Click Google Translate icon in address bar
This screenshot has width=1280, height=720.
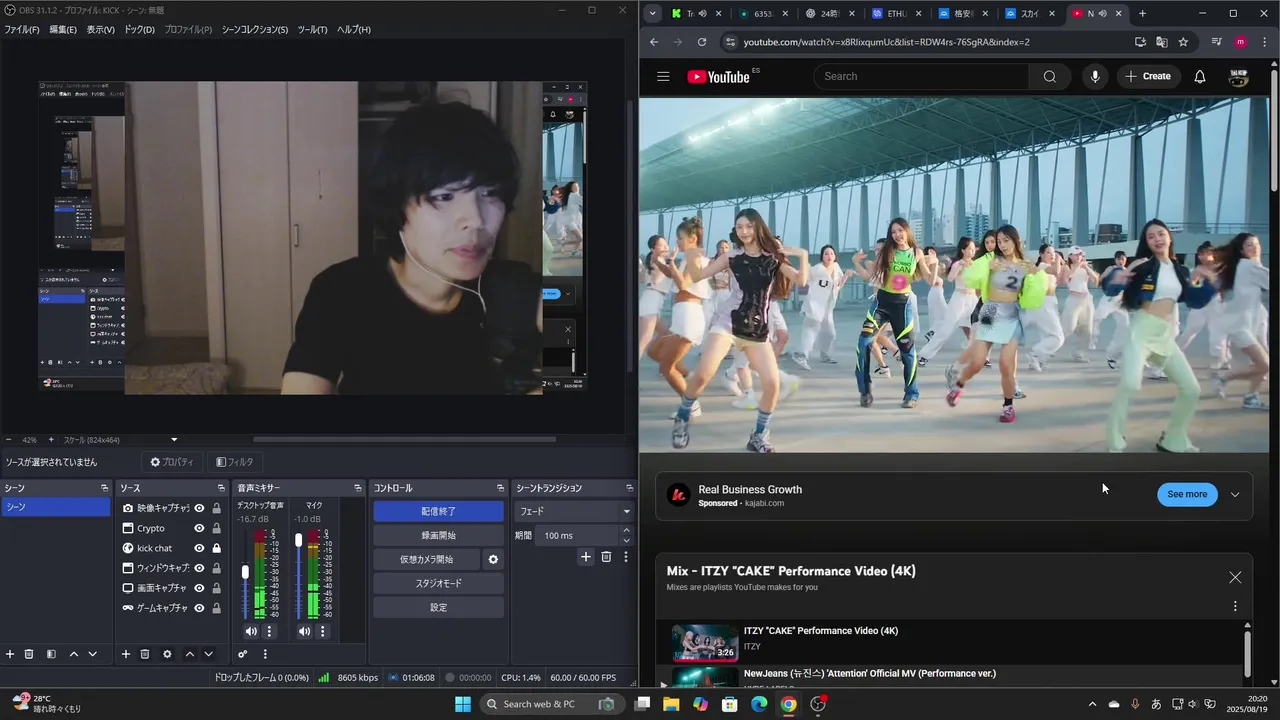[1162, 42]
